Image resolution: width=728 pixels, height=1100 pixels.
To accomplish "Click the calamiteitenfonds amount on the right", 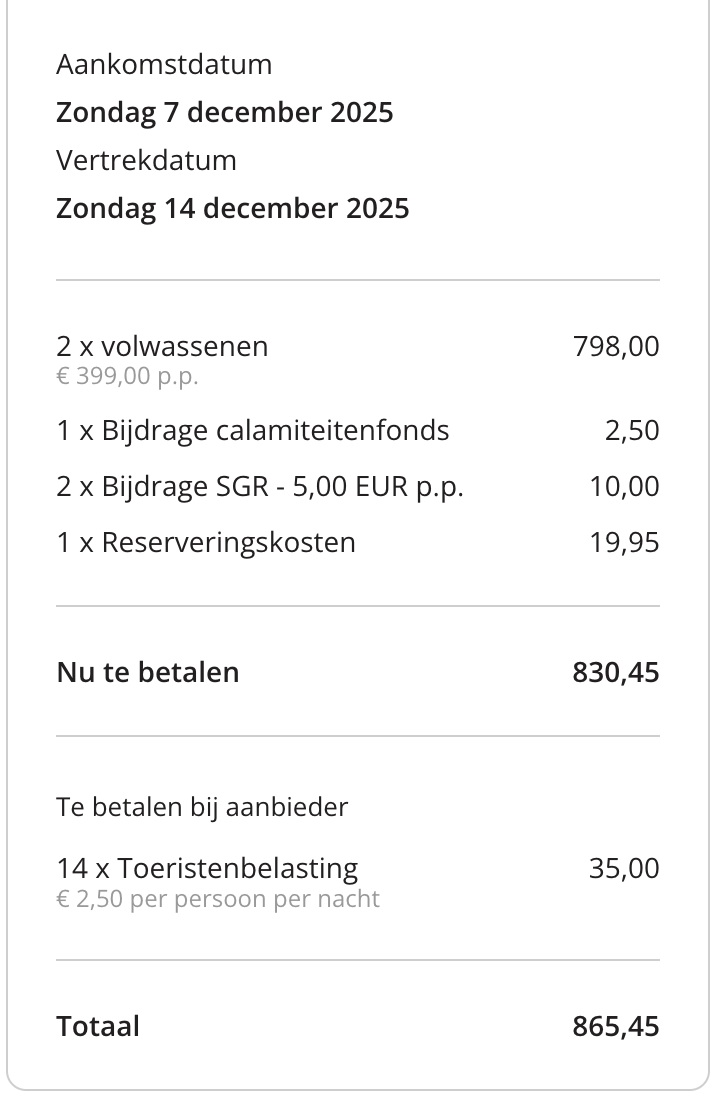I will [x=632, y=430].
